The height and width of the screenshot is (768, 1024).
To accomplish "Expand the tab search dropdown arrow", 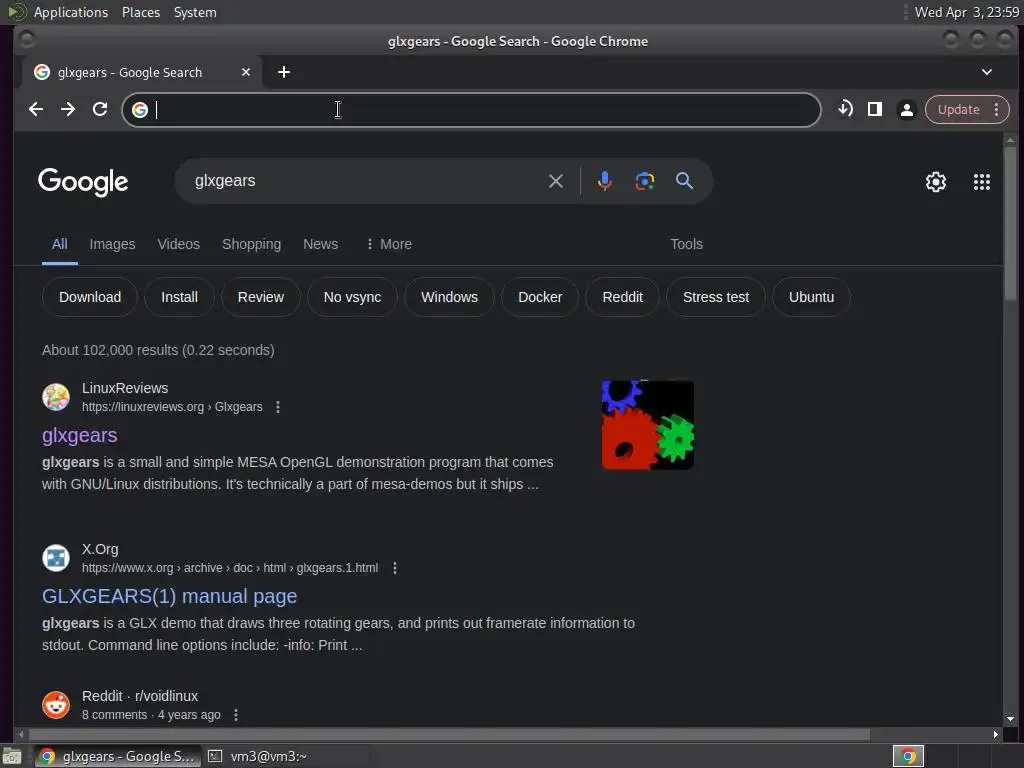I will pyautogui.click(x=987, y=72).
